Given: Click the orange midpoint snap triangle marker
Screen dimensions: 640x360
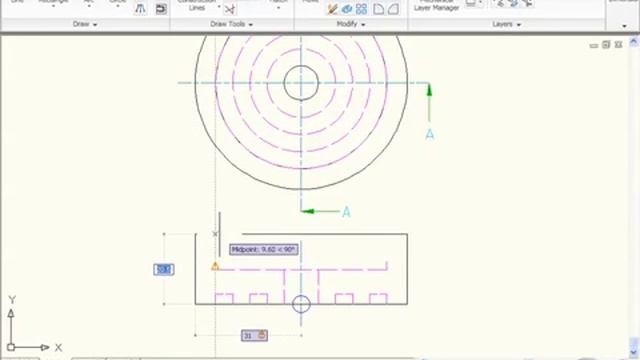Looking at the screenshot, I should (x=215, y=267).
